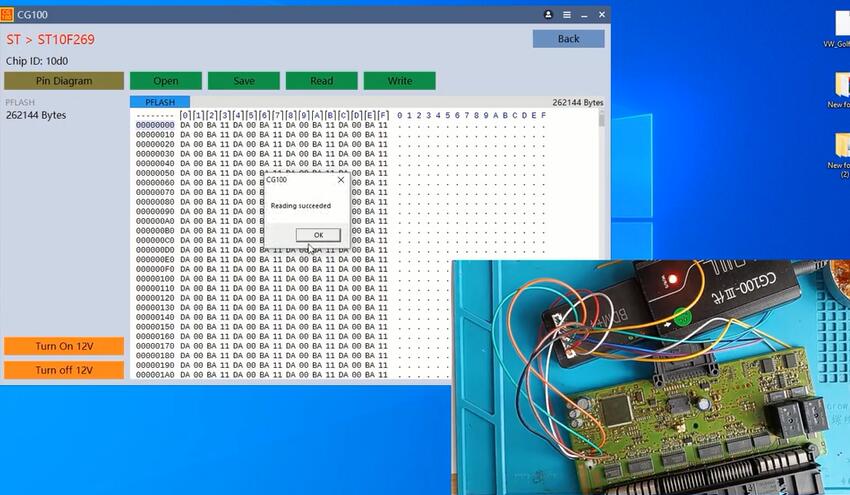Click the Read button

(321, 81)
